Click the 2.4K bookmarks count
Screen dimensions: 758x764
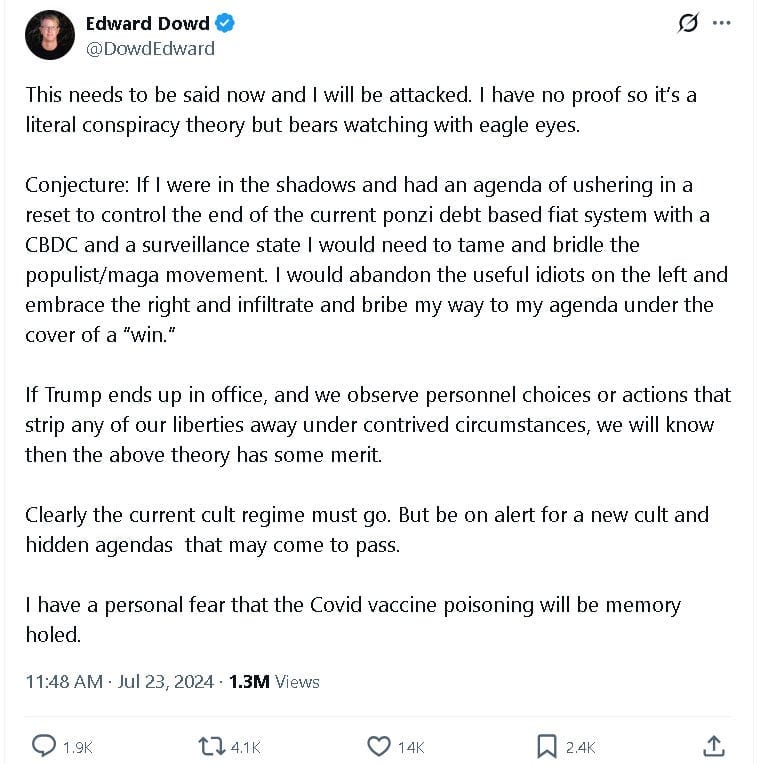(580, 747)
